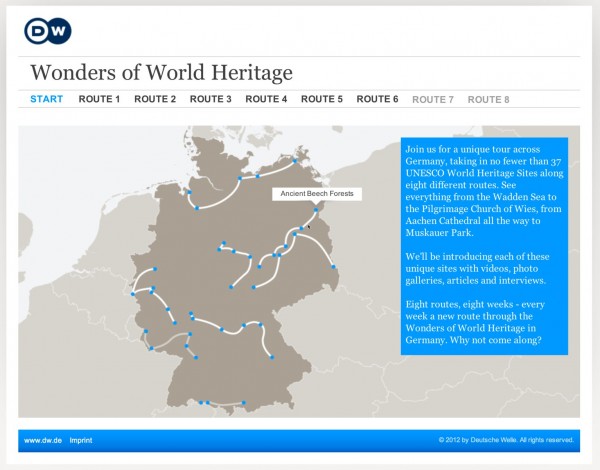The image size is (600, 470).
Task: Open the Imprint link in the footer
Action: (x=82, y=439)
